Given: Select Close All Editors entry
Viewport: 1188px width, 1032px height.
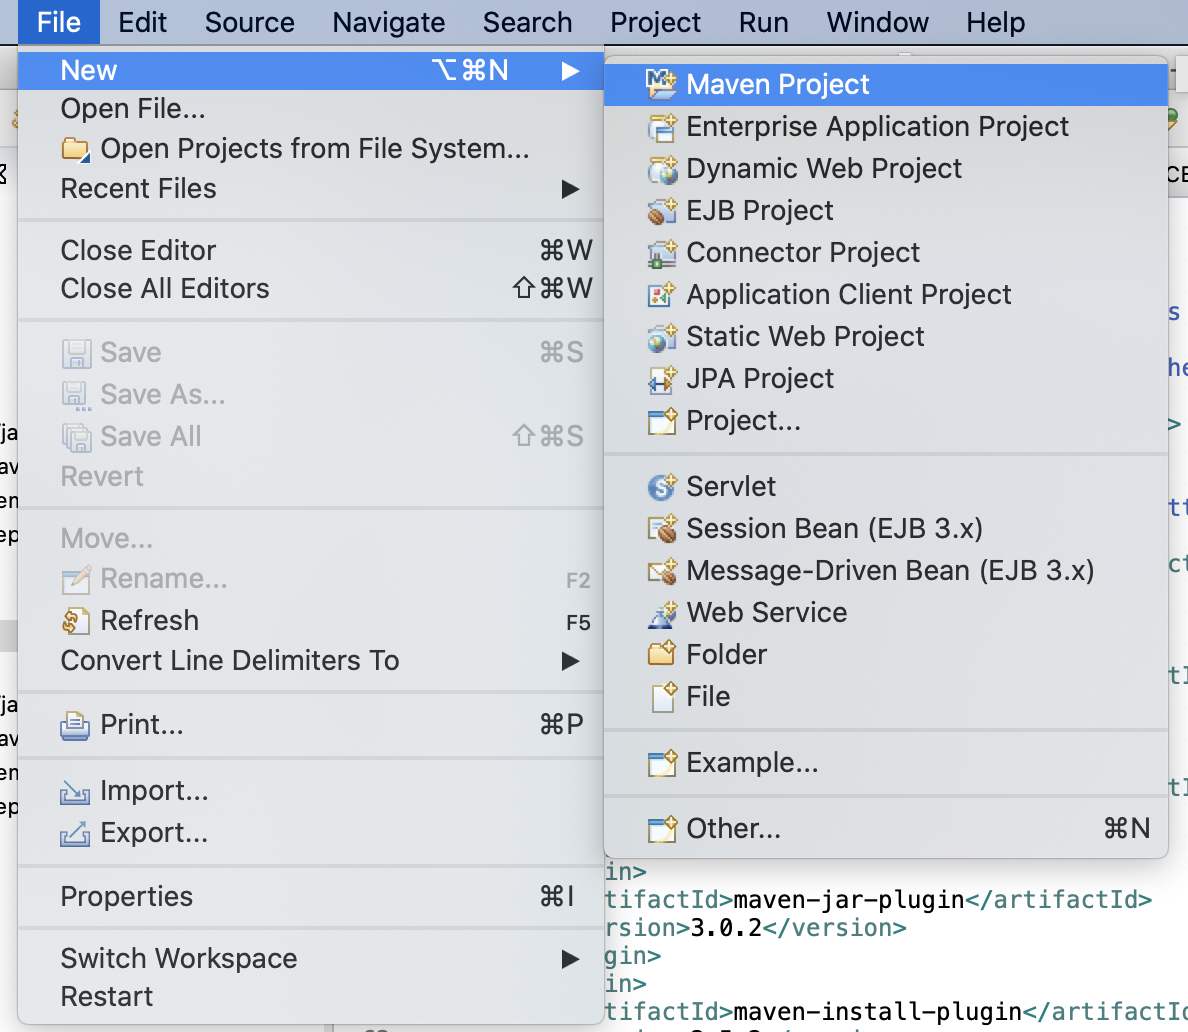Looking at the screenshot, I should (311, 289).
